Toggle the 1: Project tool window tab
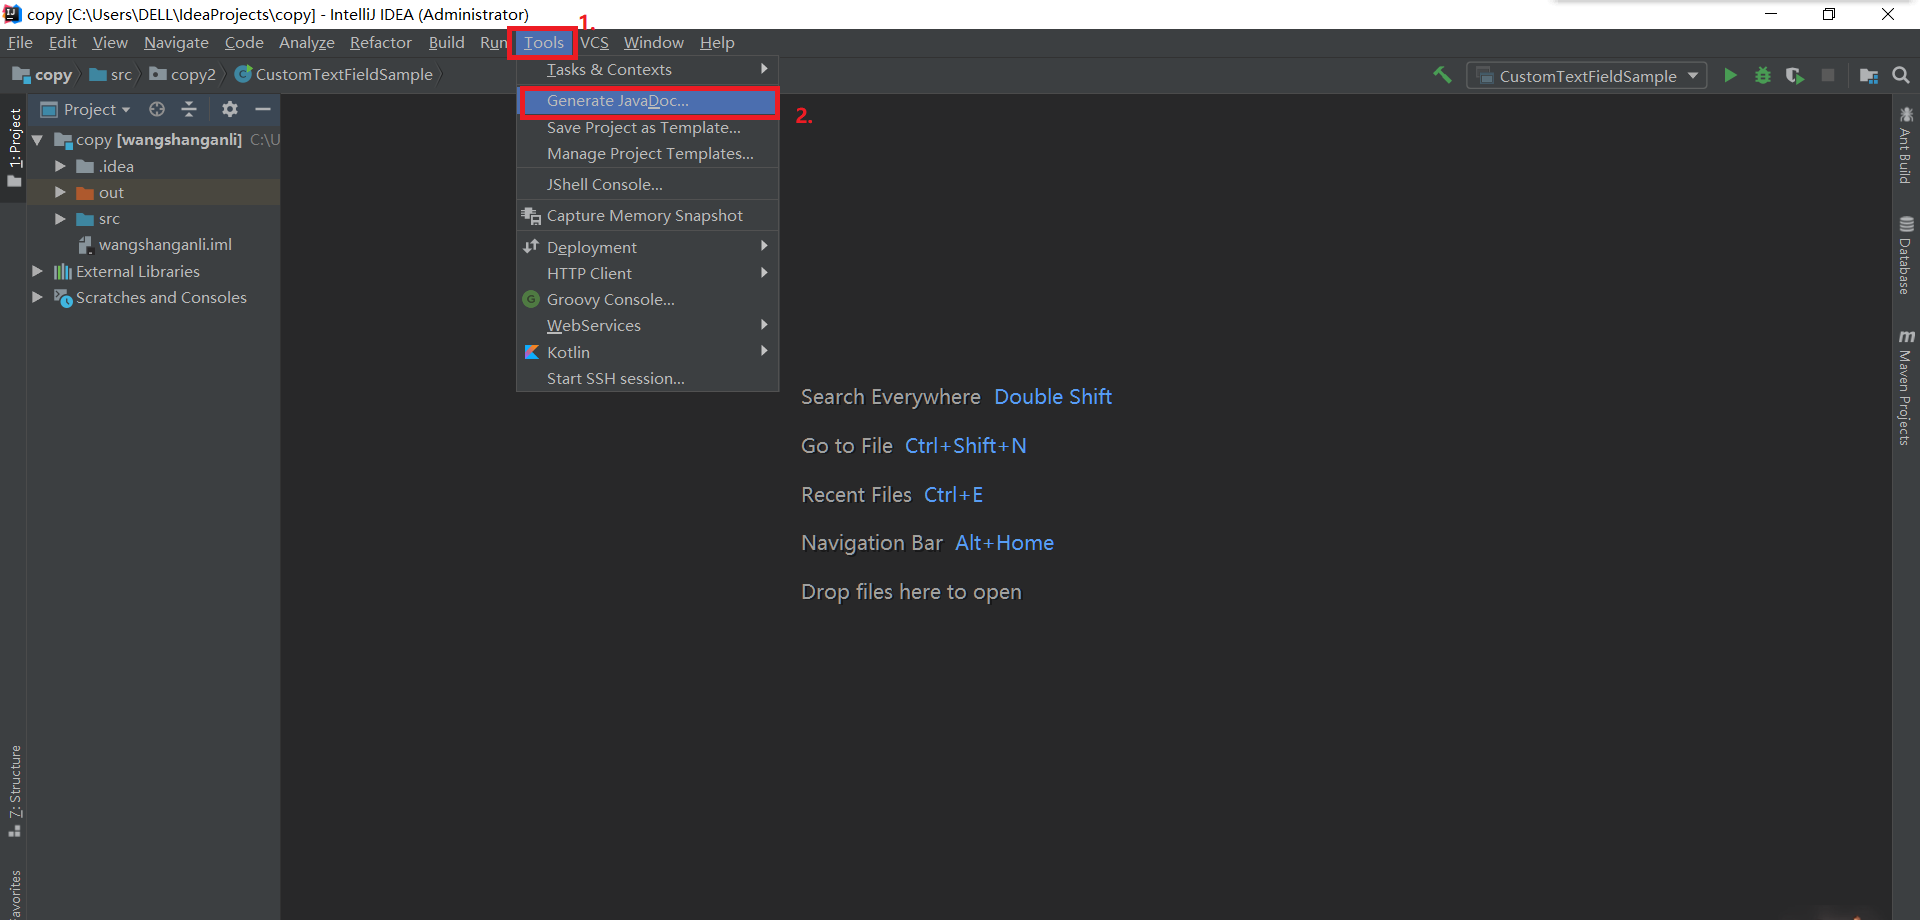This screenshot has width=1920, height=920. click(x=14, y=148)
